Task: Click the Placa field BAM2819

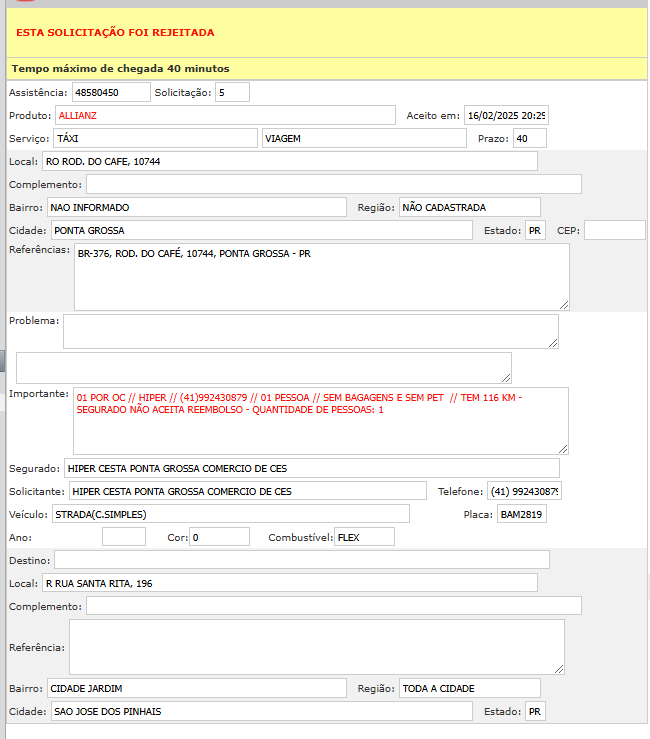Action: click(x=521, y=514)
